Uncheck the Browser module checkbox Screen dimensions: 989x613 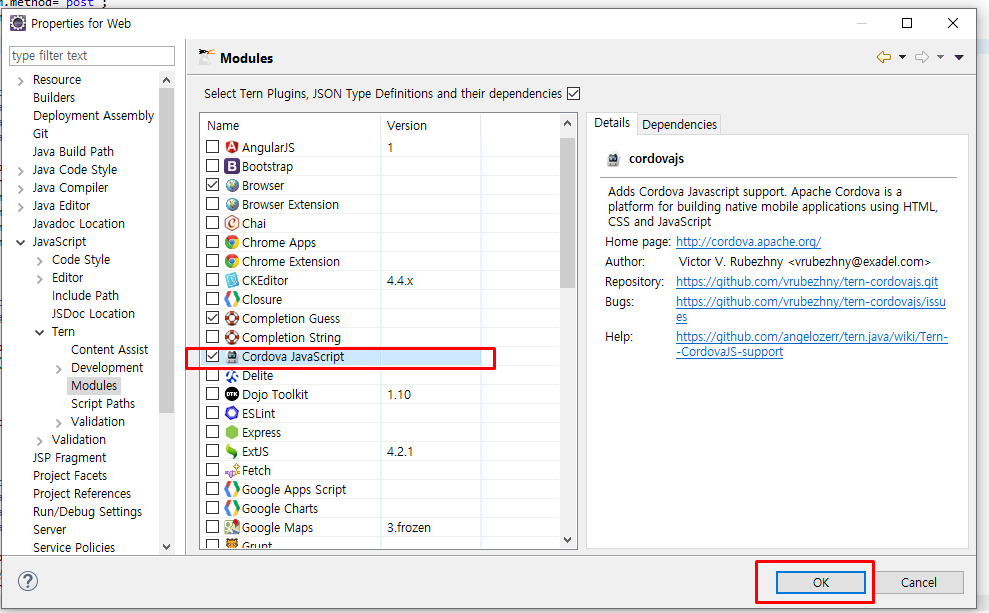213,184
